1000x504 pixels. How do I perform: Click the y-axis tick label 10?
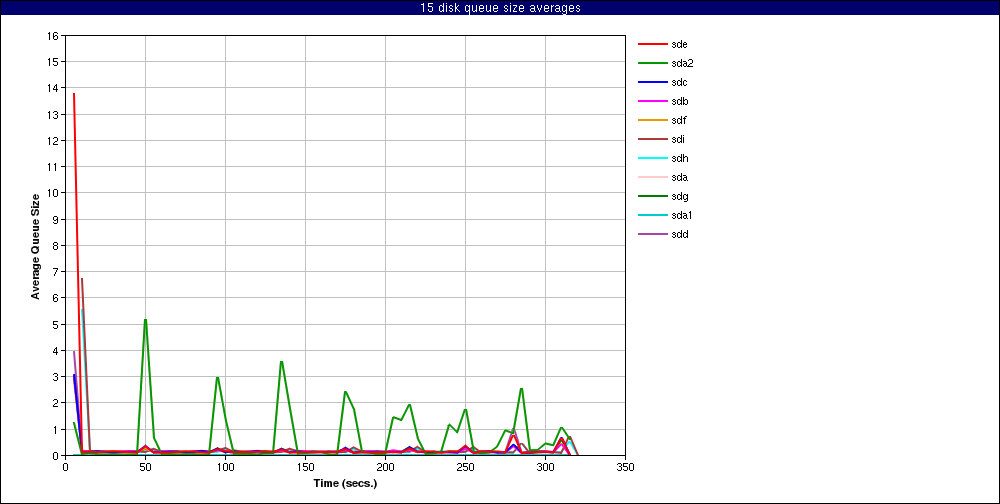click(53, 193)
